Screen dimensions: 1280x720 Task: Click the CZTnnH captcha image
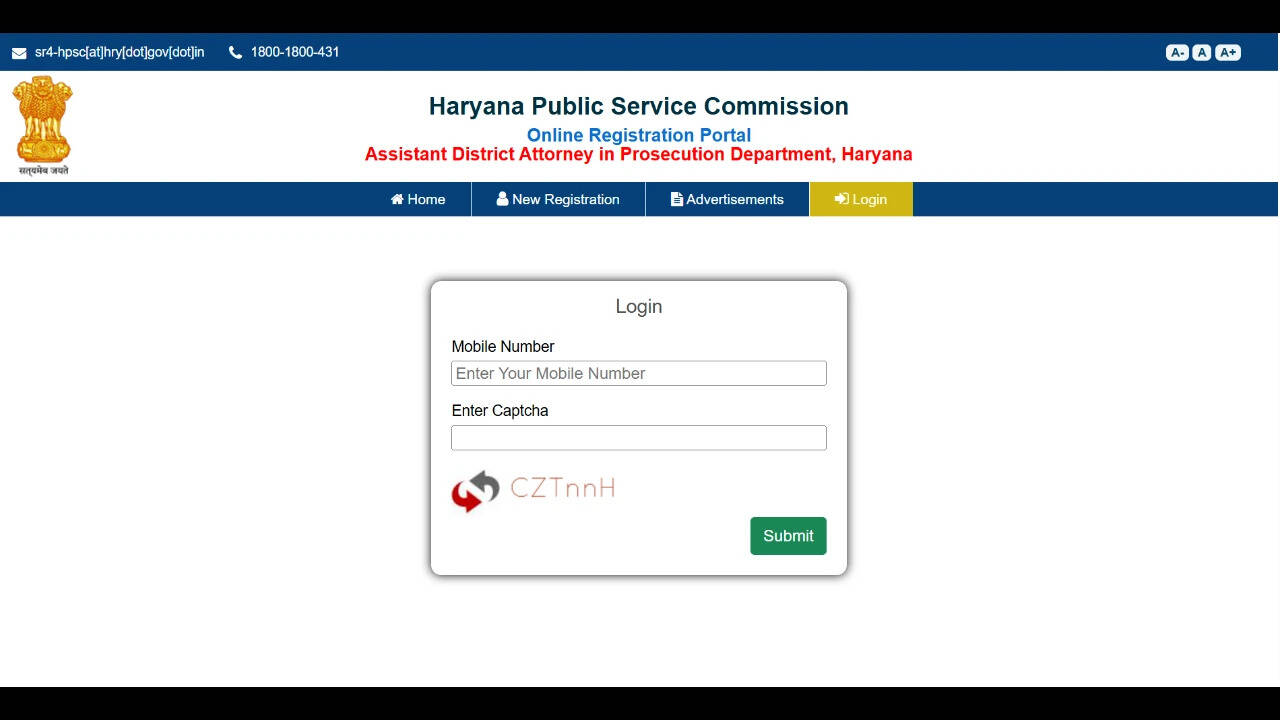(x=562, y=488)
